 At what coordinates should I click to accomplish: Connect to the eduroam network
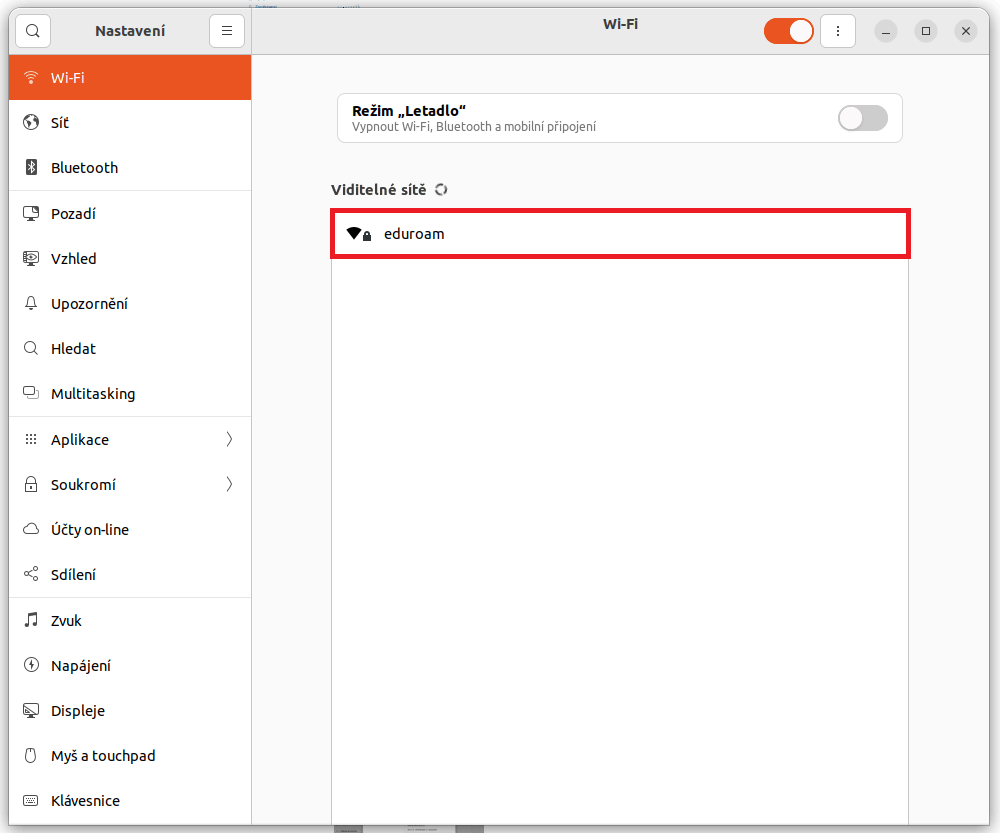click(x=620, y=234)
